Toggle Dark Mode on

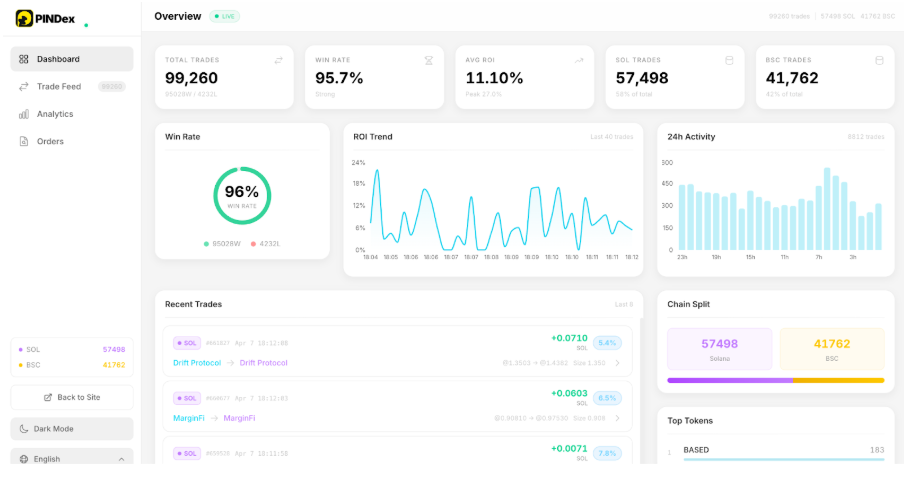tap(72, 429)
